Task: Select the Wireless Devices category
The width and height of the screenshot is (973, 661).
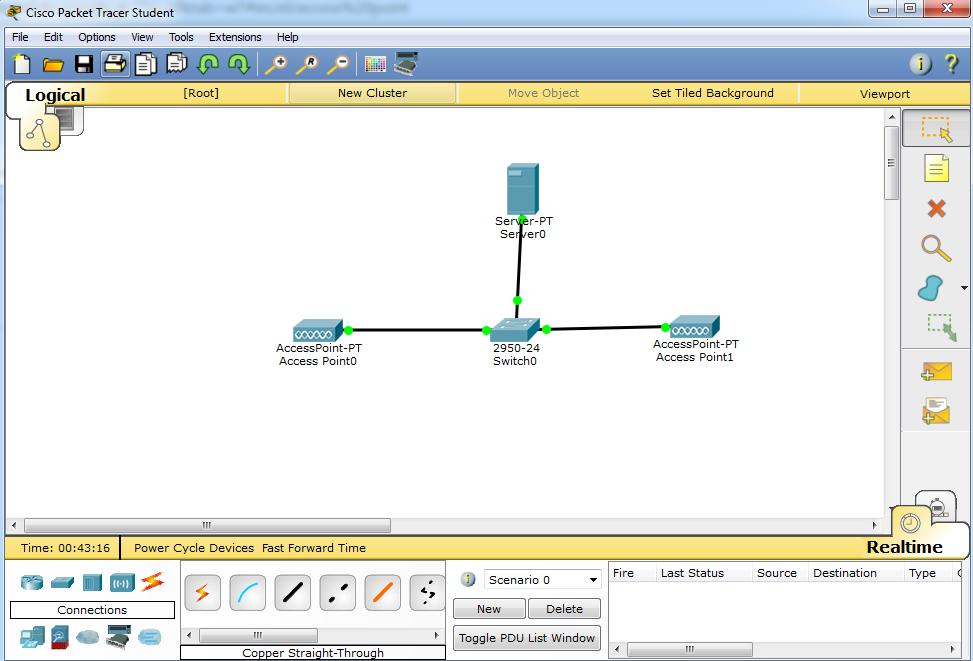Action: click(122, 583)
